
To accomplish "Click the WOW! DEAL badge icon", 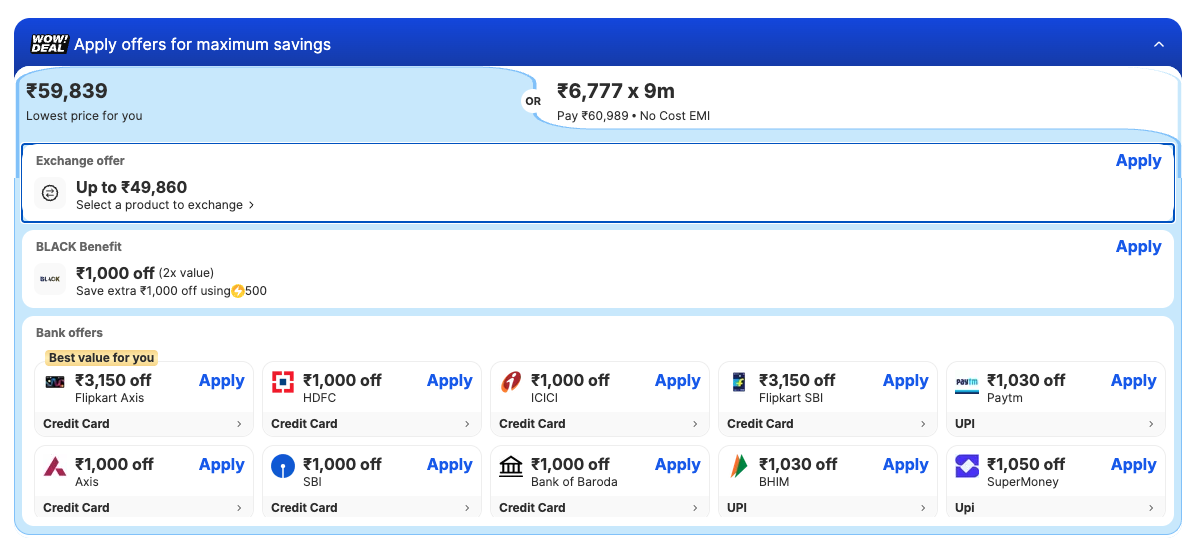I will tap(49, 44).
